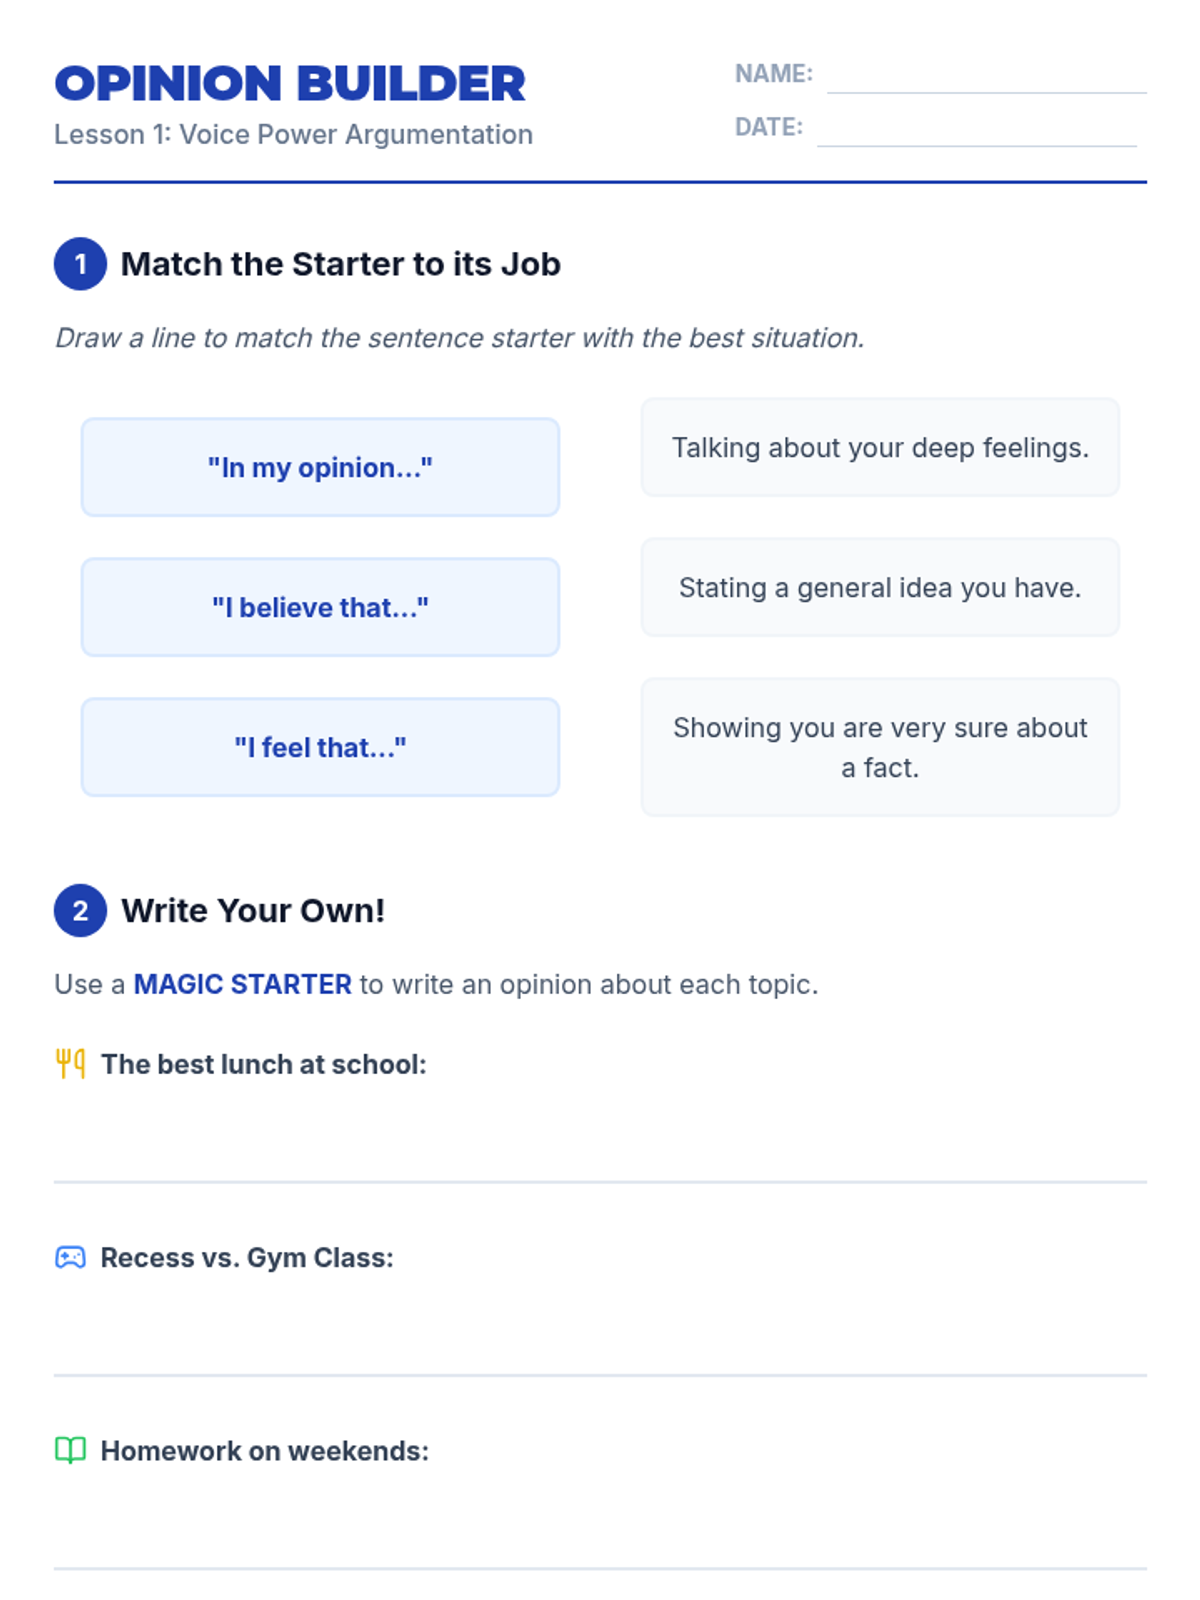
Task: Select the "In my opinion..." starter box
Action: (320, 467)
